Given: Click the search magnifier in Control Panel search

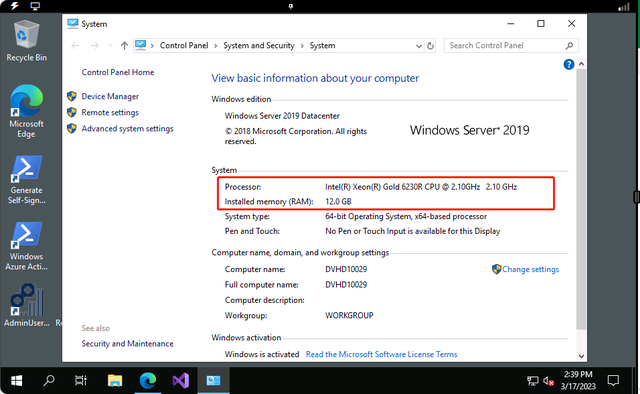Looking at the screenshot, I should [x=569, y=46].
